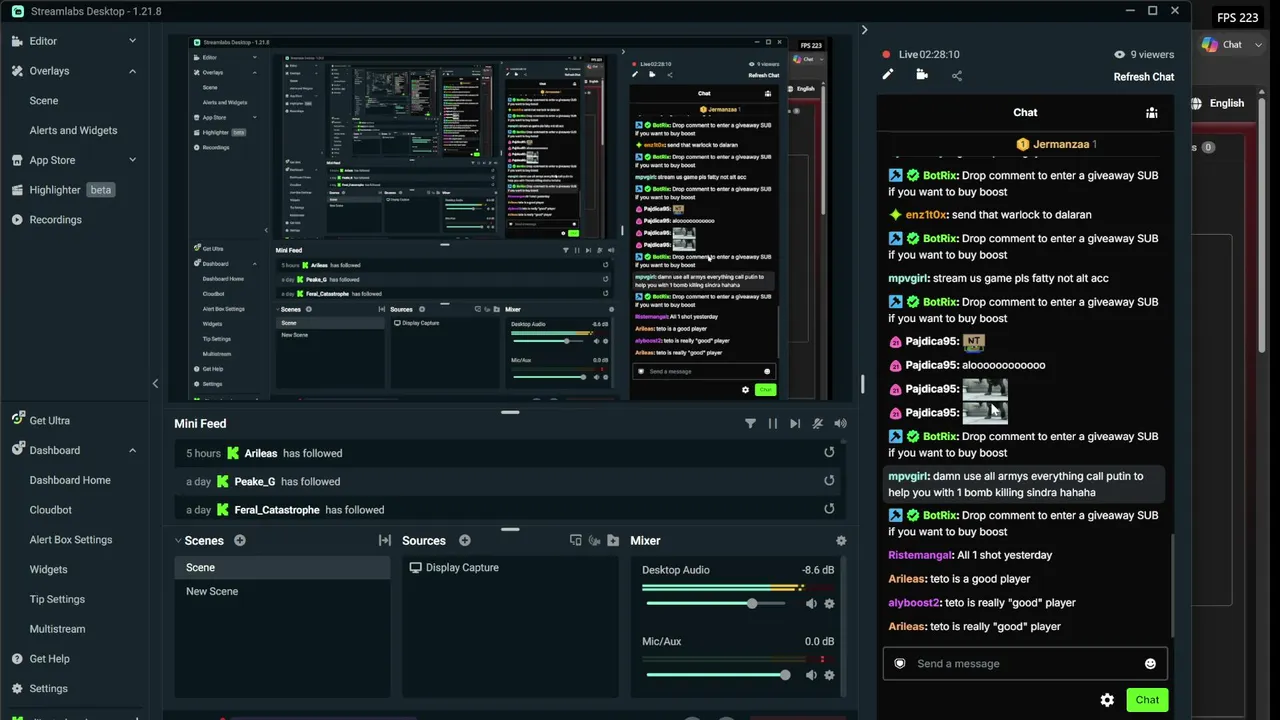Click the English language selector in background window
Viewport: 1280px width, 720px height.
1219,103
